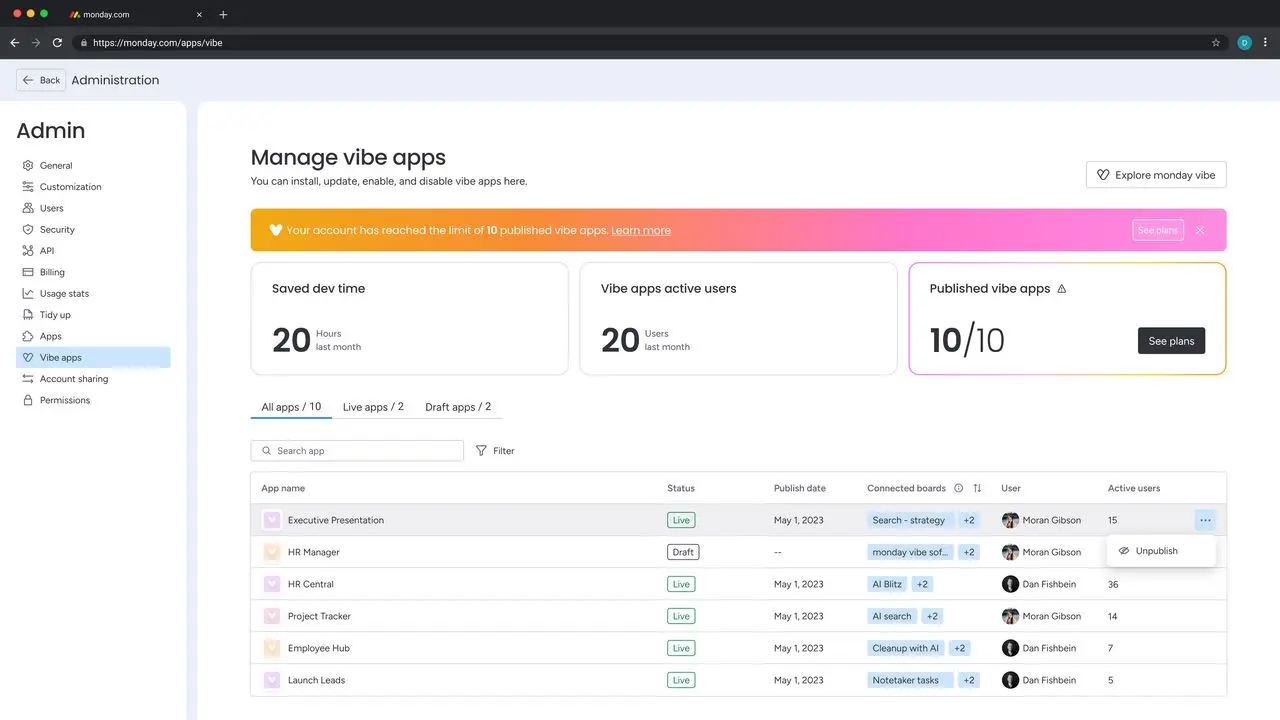Open Account sharing settings
The image size is (1280, 720).
[x=66, y=379]
